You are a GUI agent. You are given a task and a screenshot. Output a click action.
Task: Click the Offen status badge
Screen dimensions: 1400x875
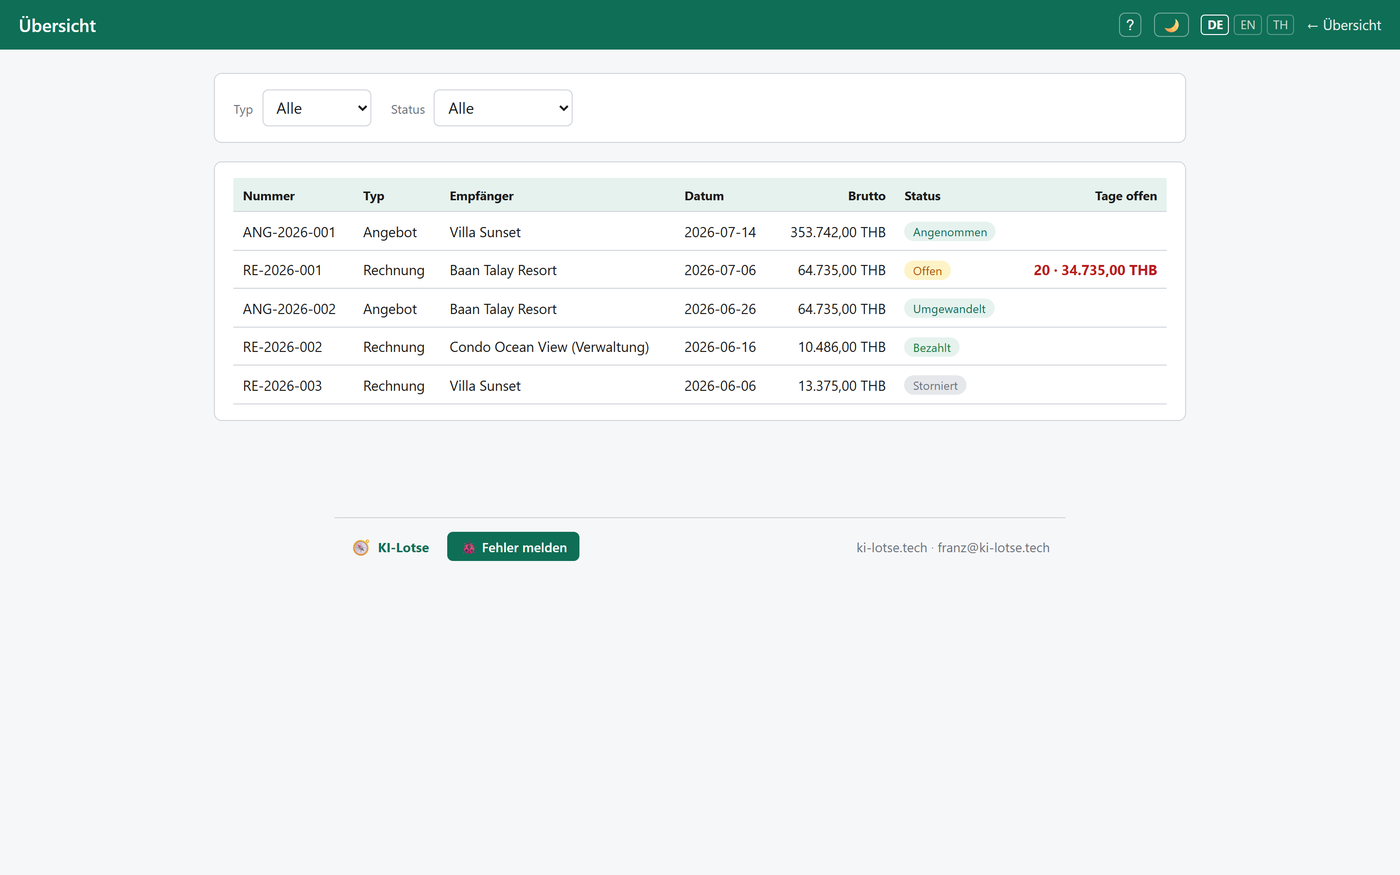pyautogui.click(x=927, y=271)
